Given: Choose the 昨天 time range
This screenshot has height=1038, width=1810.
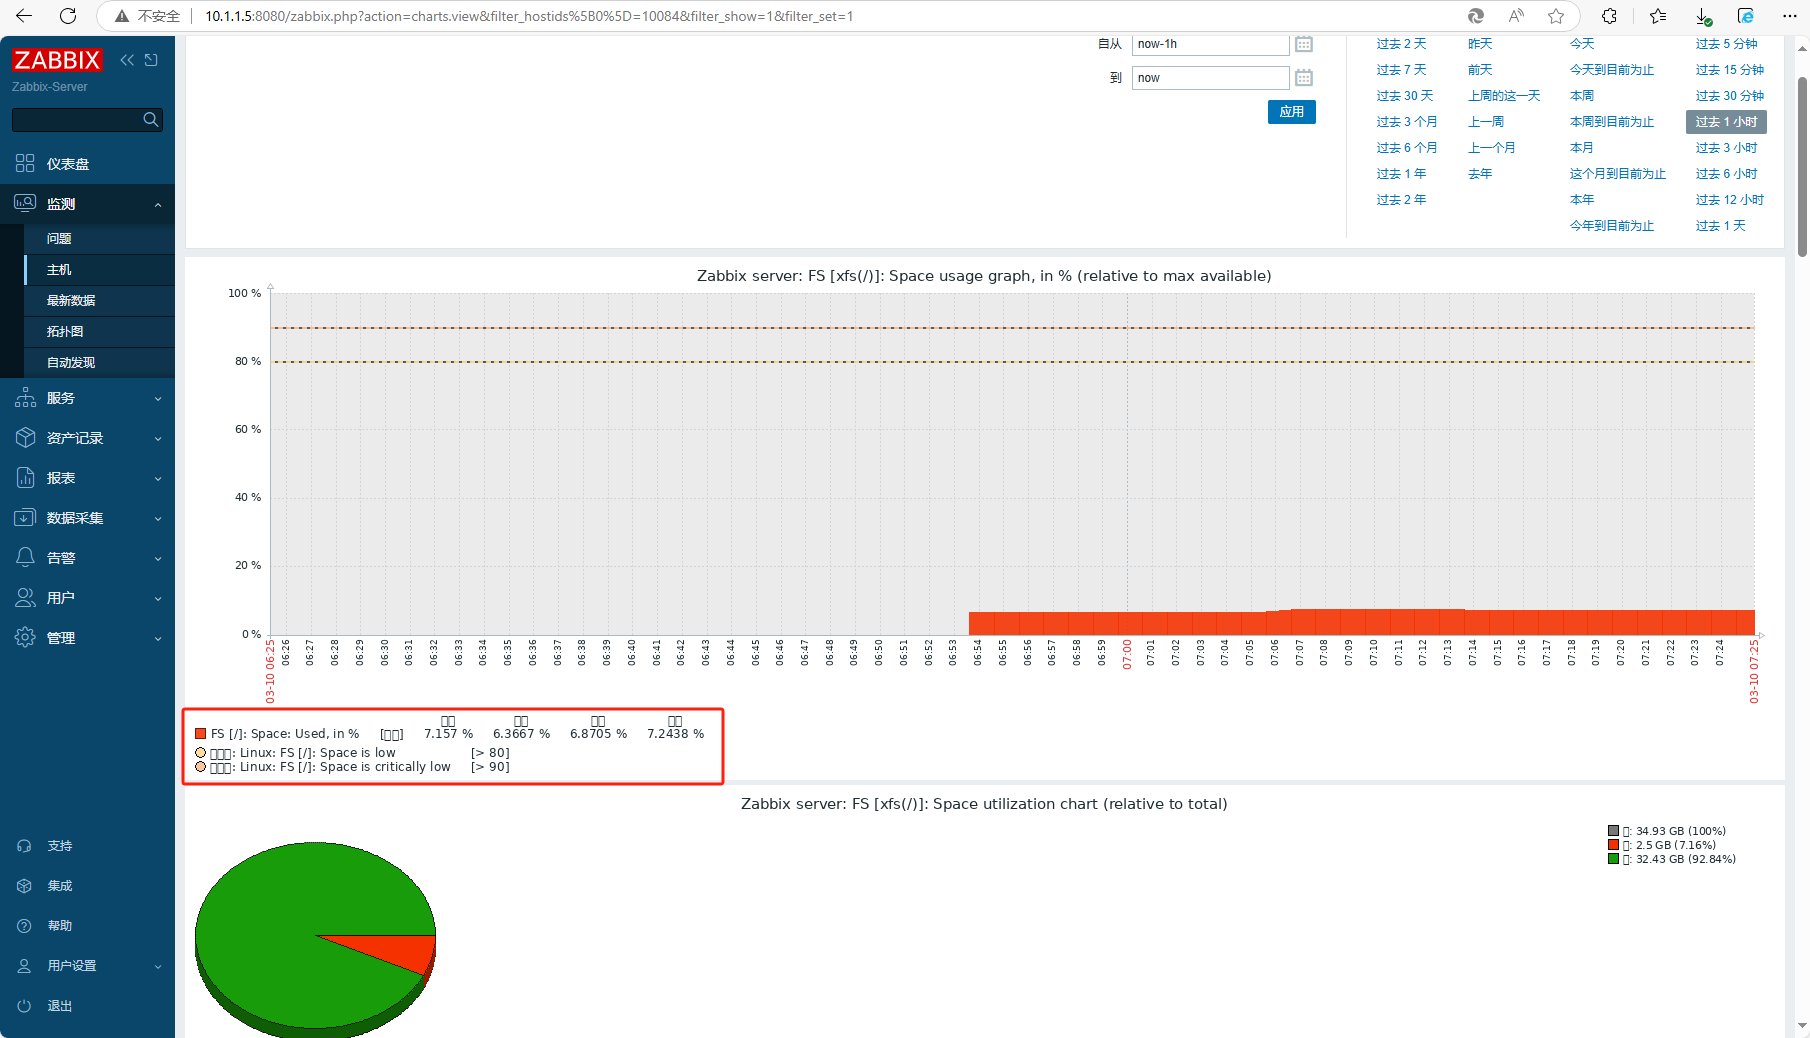Looking at the screenshot, I should pyautogui.click(x=1480, y=44).
